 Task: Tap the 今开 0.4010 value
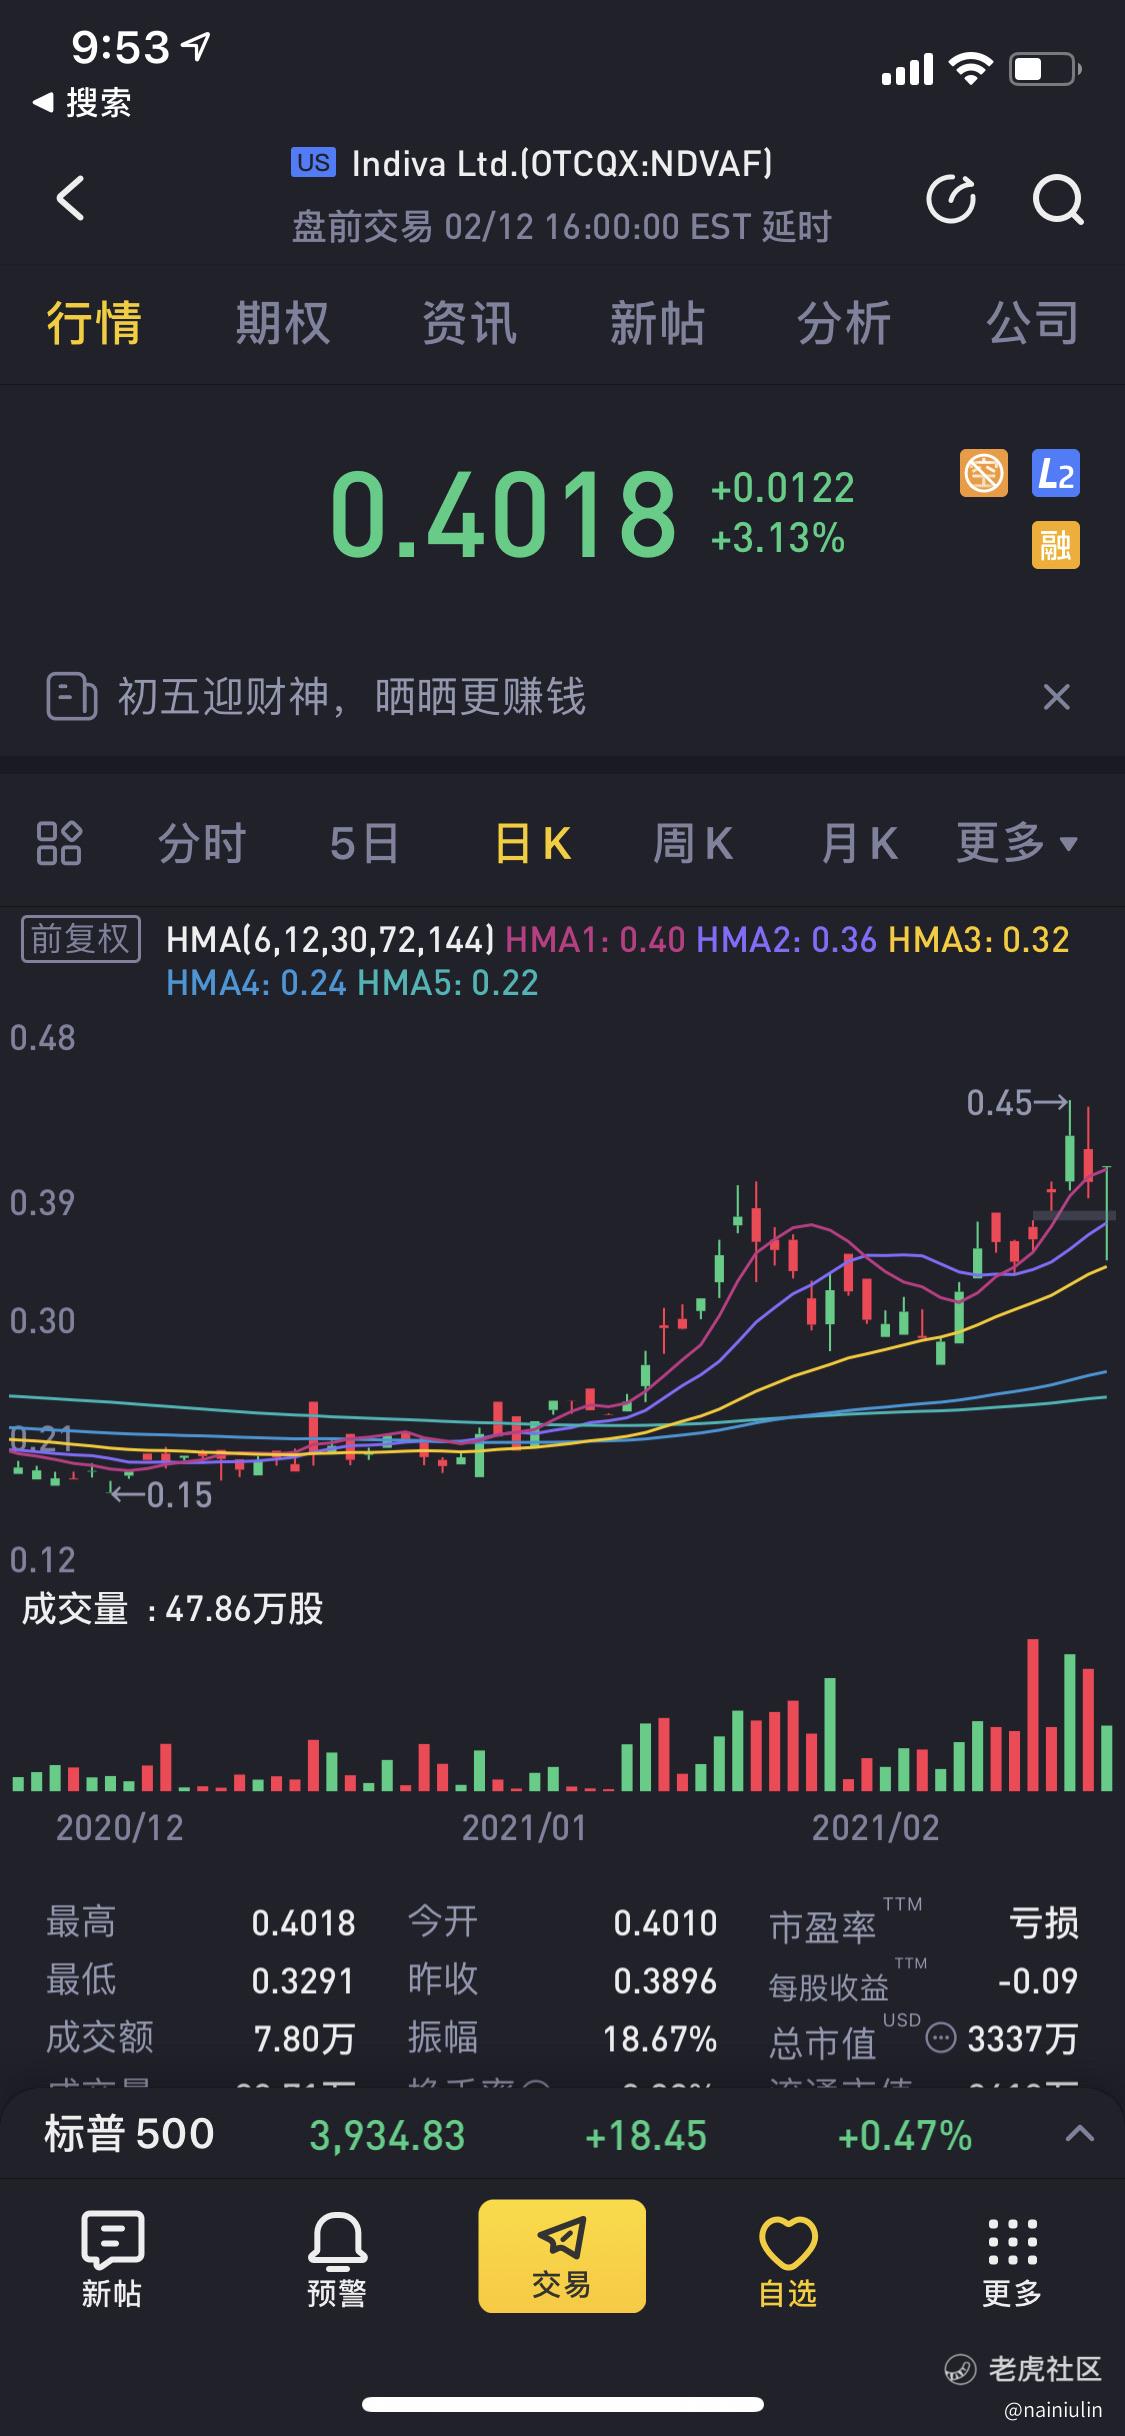pos(665,1922)
